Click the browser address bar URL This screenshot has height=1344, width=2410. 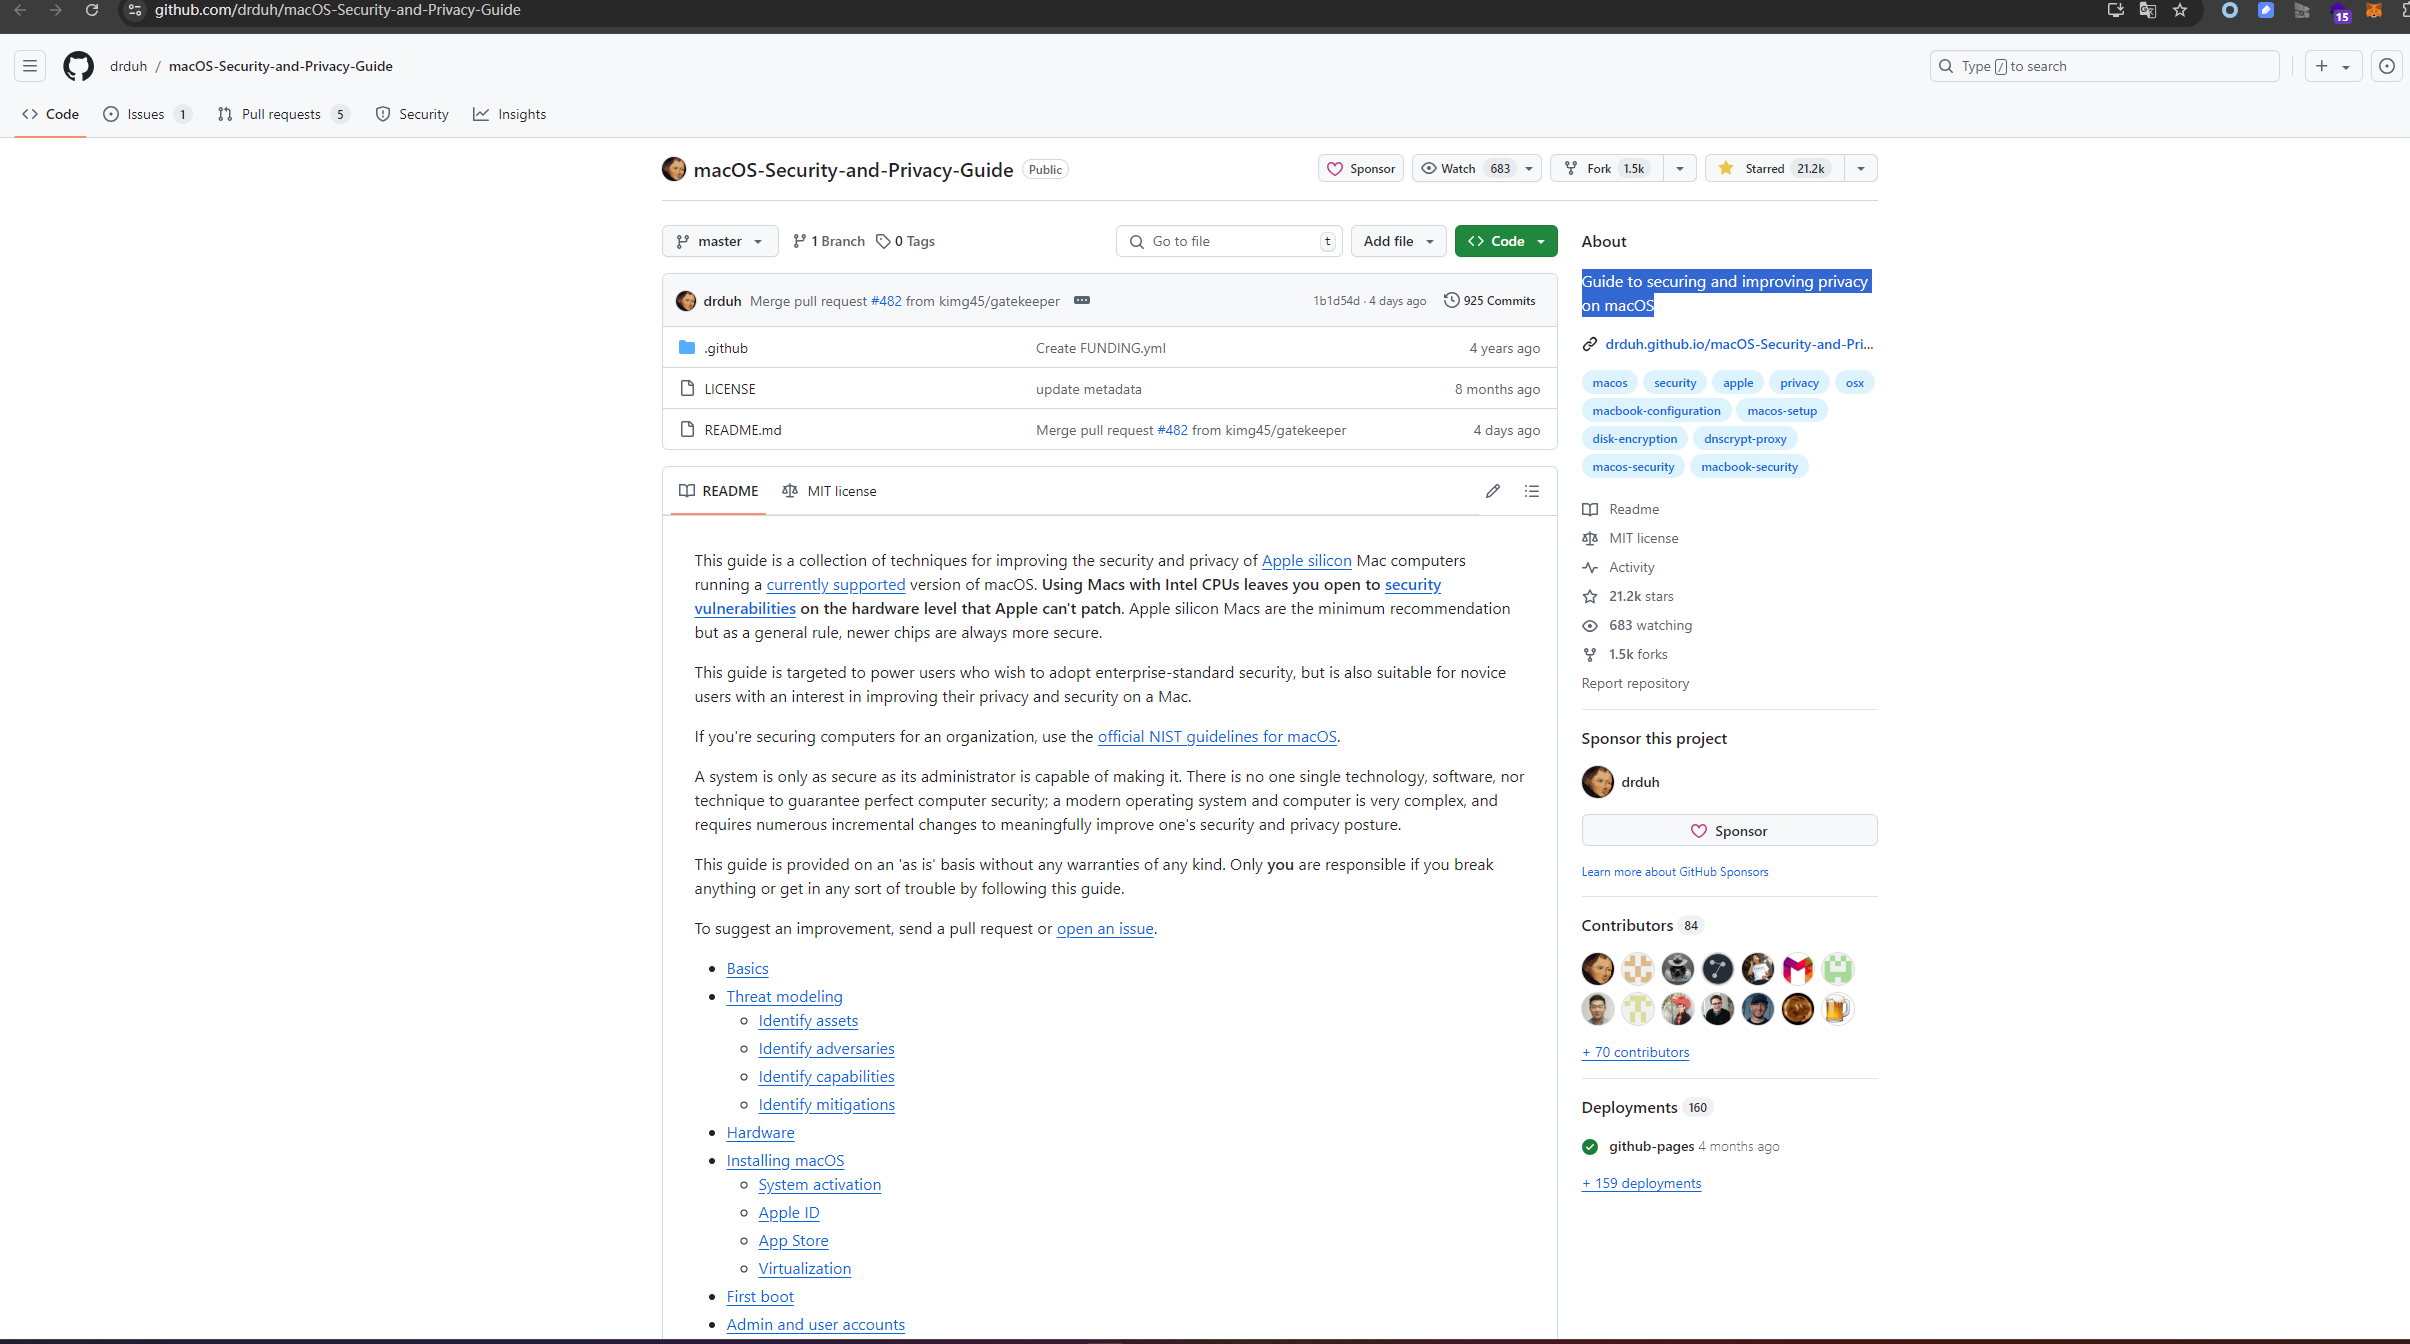click(337, 10)
